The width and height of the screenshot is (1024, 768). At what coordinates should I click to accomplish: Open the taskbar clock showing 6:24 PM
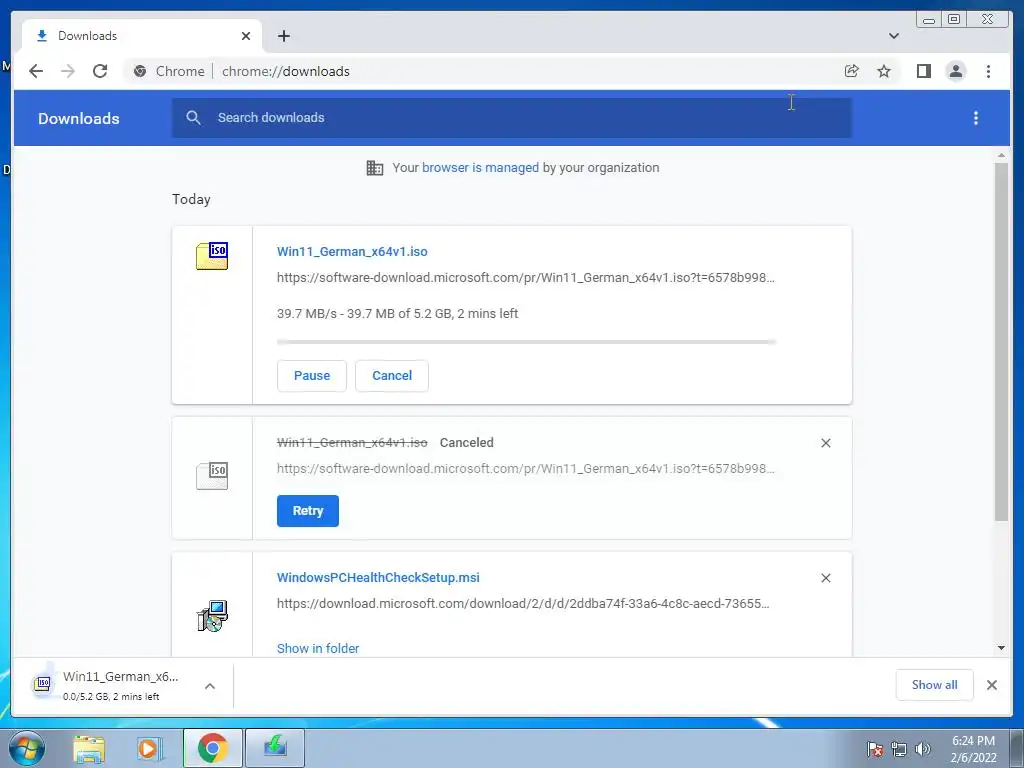pos(973,749)
